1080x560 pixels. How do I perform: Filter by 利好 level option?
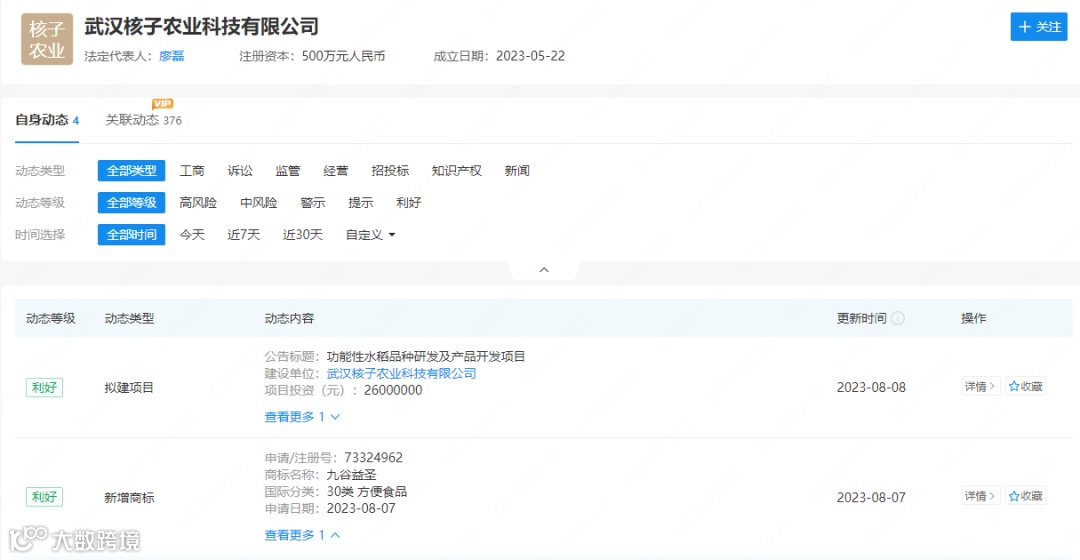tap(408, 203)
